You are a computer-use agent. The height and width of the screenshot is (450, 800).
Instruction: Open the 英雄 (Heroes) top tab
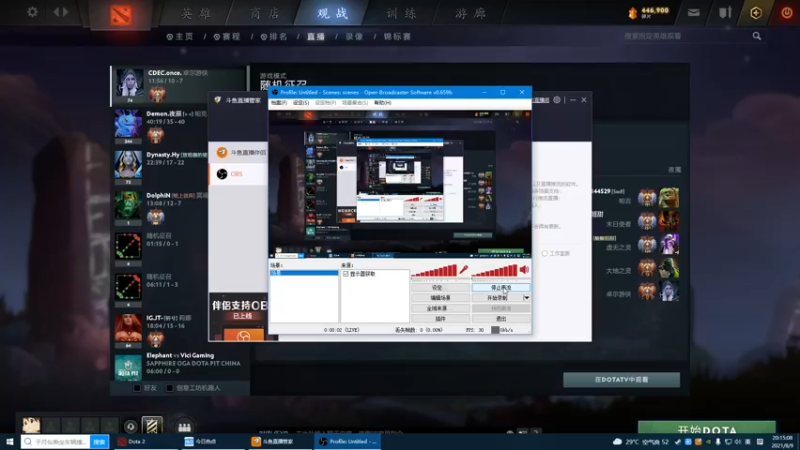click(196, 13)
